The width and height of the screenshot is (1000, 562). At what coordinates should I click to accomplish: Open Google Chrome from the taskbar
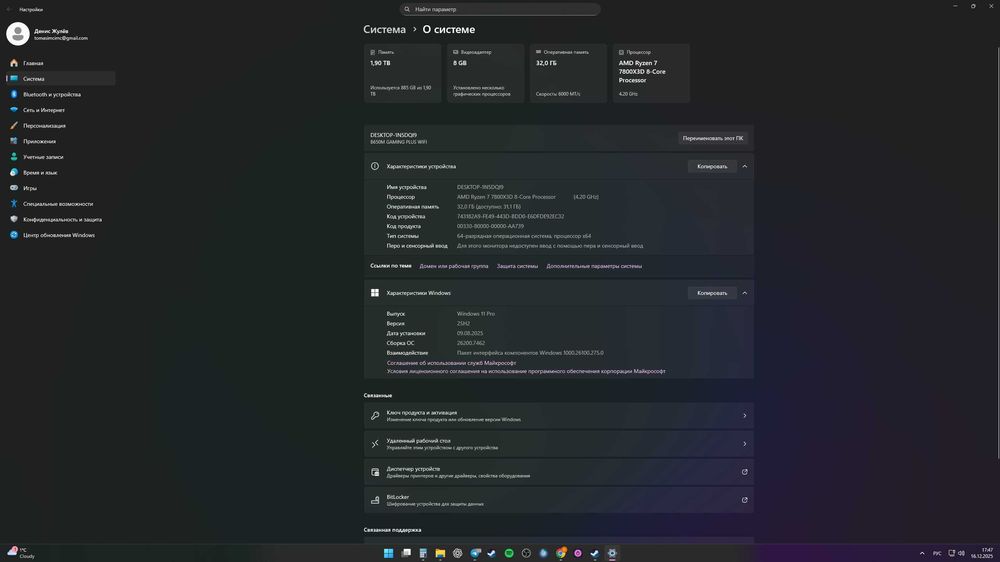pos(561,553)
